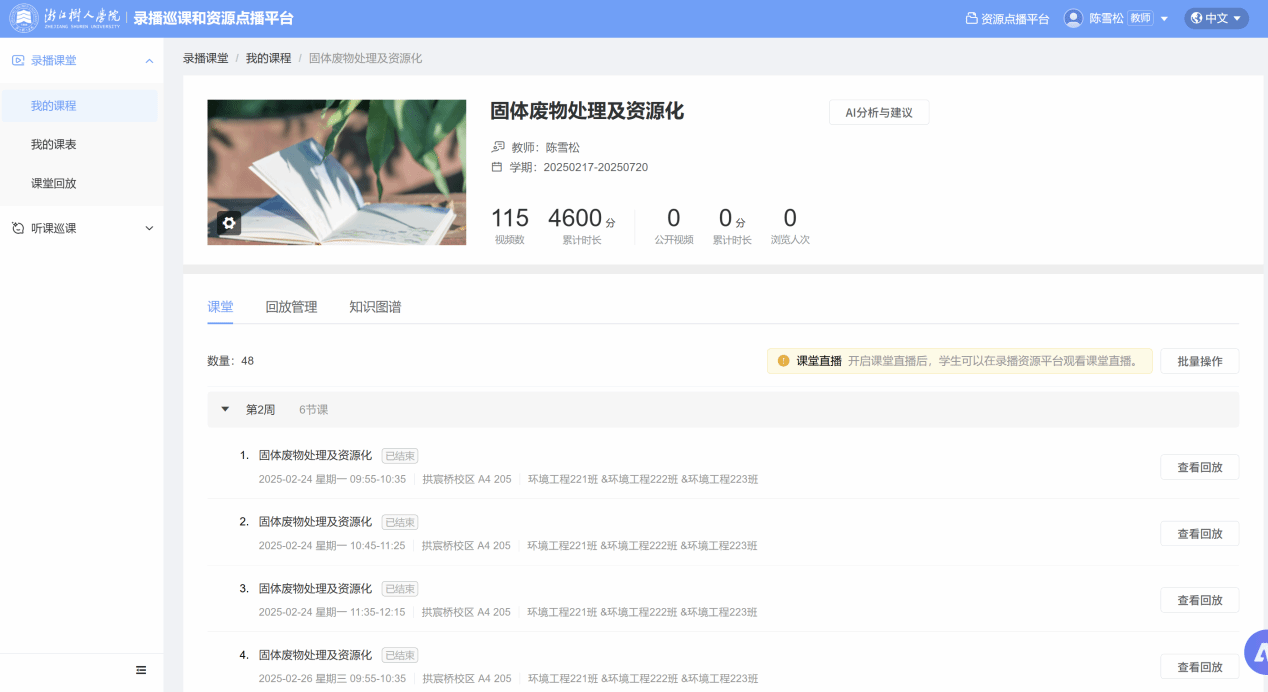This screenshot has width=1268, height=692.
Task: Click the 录播课堂 video icon in sidebar
Action: (17, 60)
